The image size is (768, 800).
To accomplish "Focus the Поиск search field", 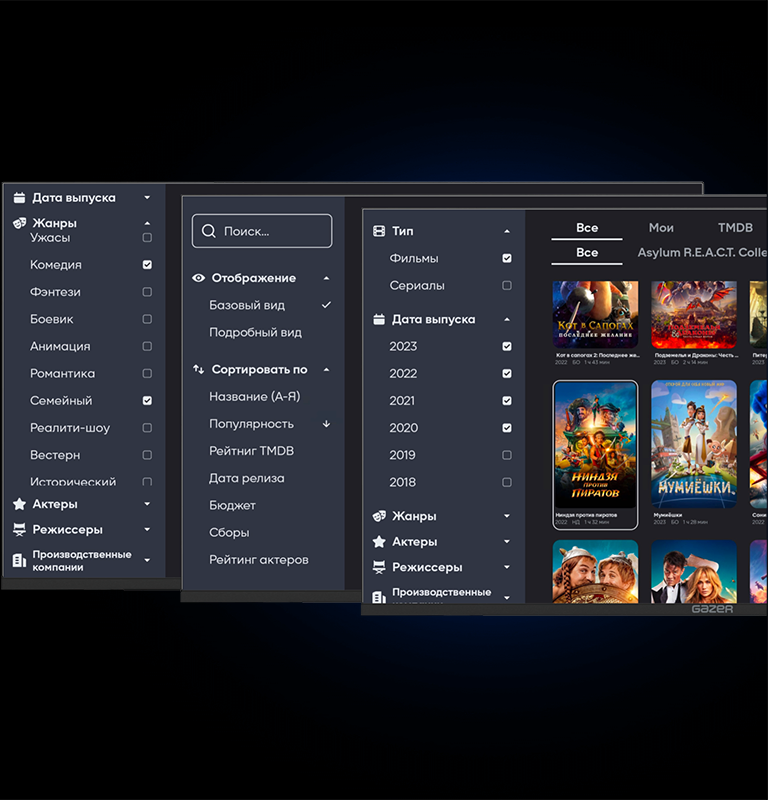I will click(x=262, y=231).
